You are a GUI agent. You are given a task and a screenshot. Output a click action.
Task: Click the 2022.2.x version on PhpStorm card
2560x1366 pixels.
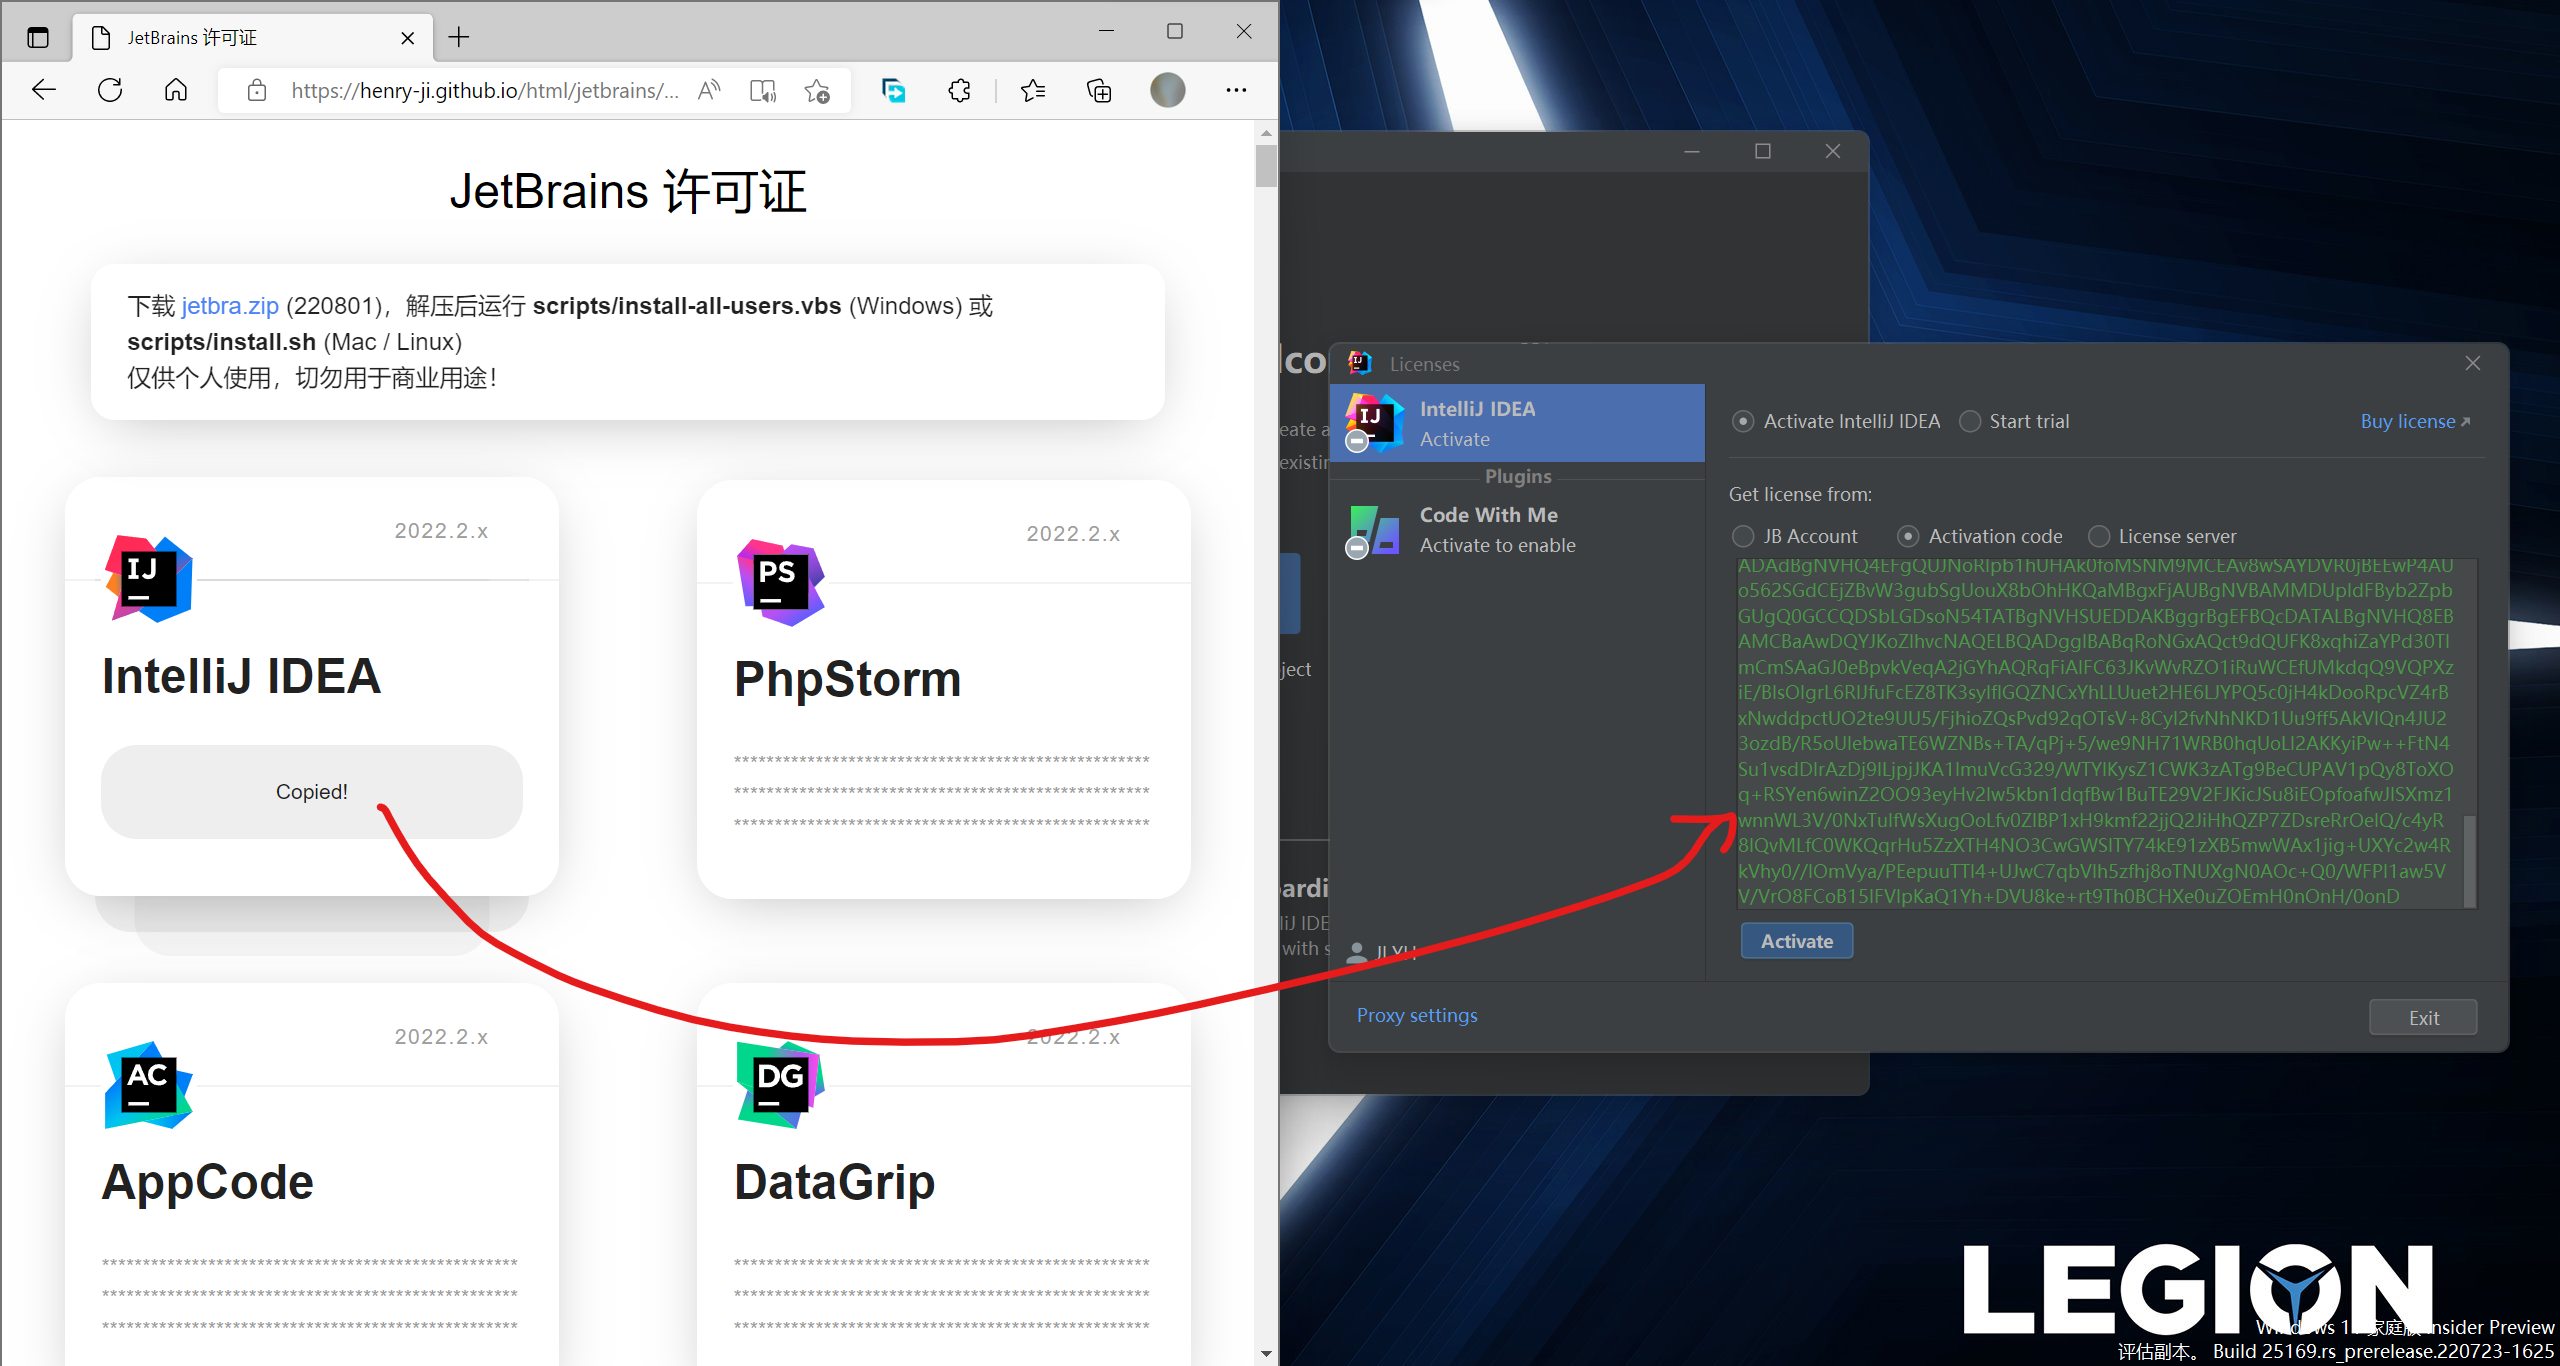pyautogui.click(x=1073, y=534)
